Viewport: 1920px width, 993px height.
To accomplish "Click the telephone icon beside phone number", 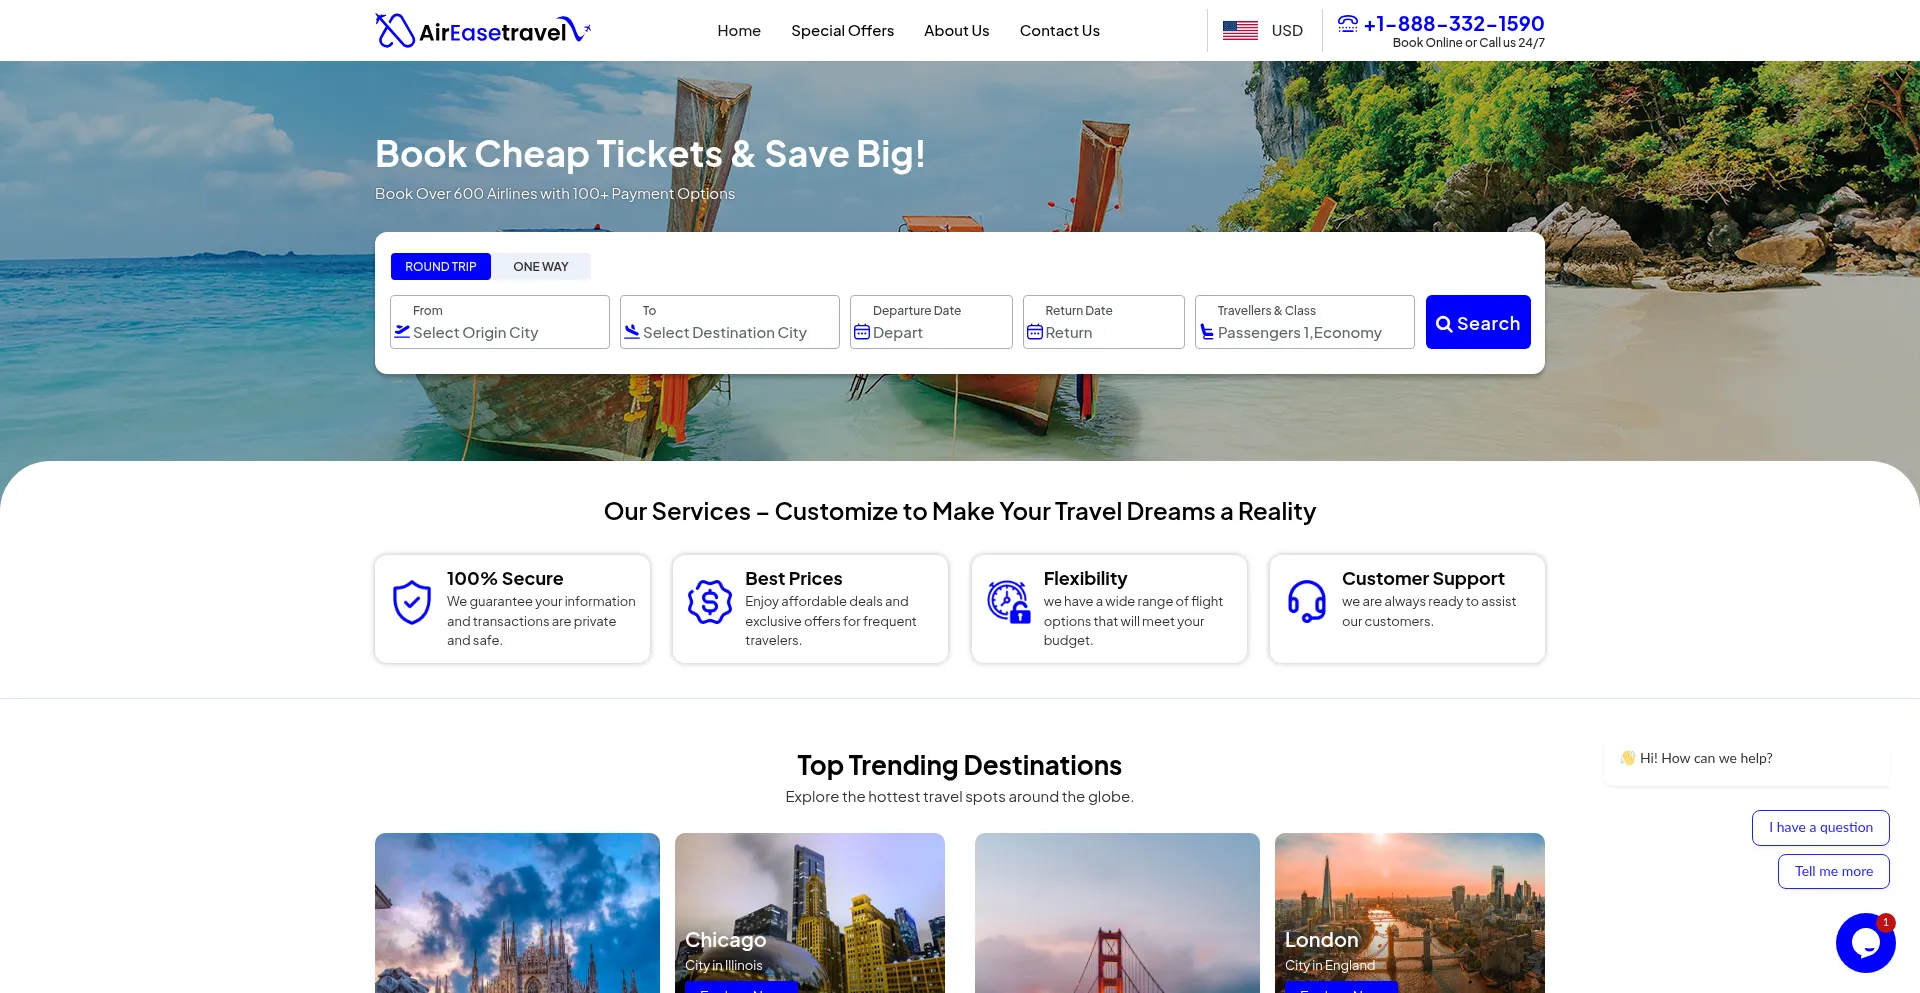I will [1348, 23].
